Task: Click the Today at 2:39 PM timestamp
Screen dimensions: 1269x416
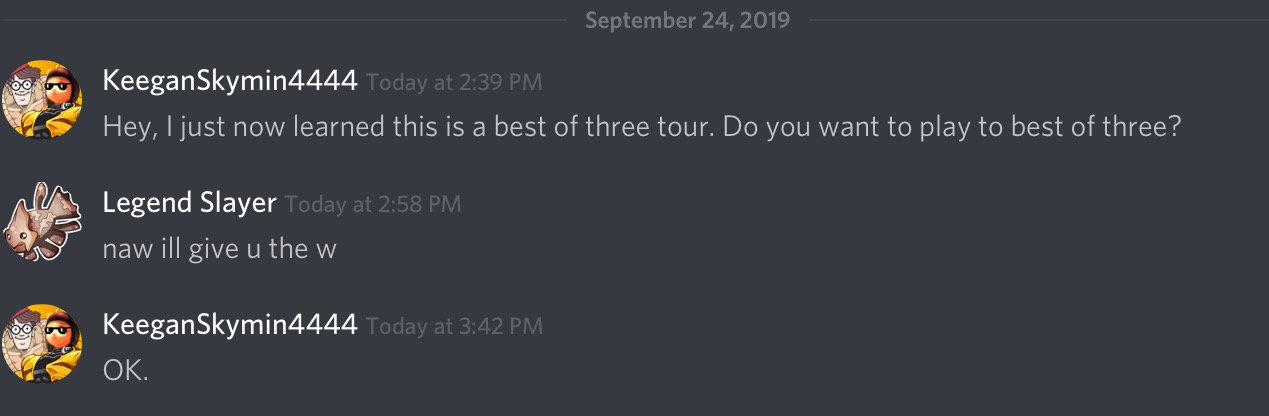Action: (x=455, y=83)
